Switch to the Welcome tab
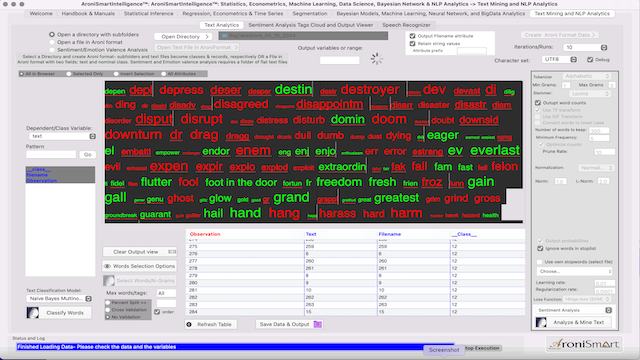The width and height of the screenshot is (640, 360). coord(41,13)
